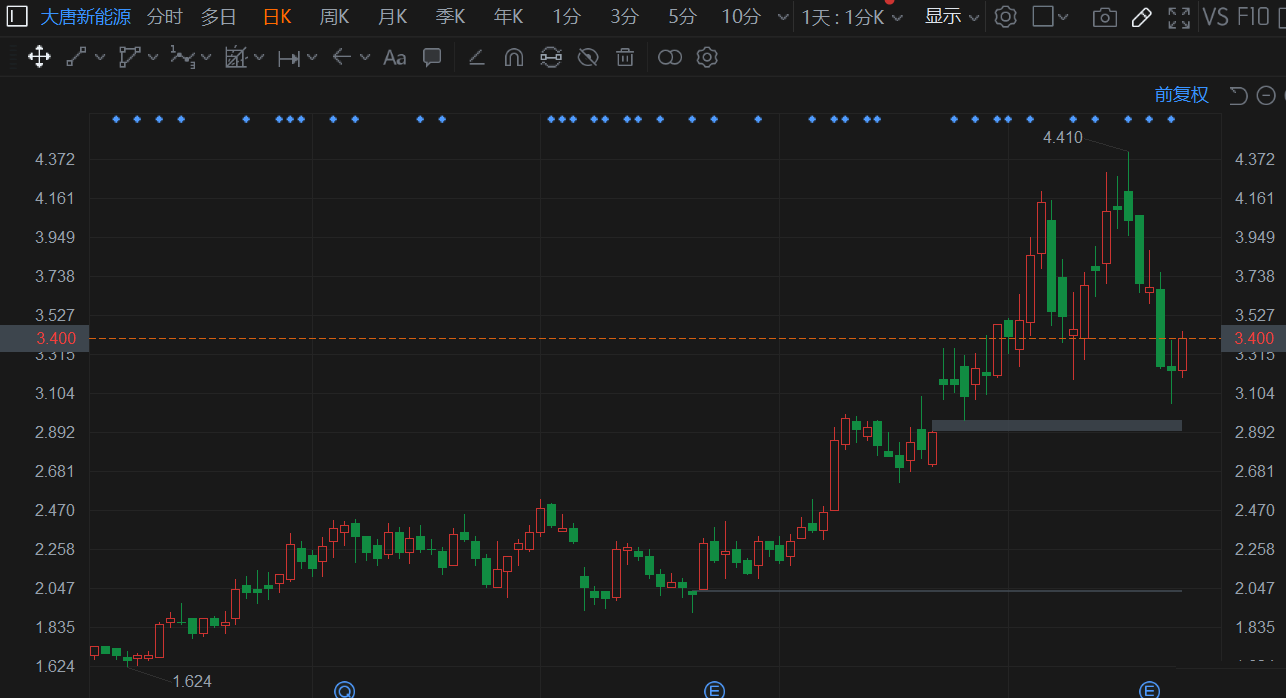Enable the magnet snap tool
This screenshot has height=698, width=1286.
513,57
